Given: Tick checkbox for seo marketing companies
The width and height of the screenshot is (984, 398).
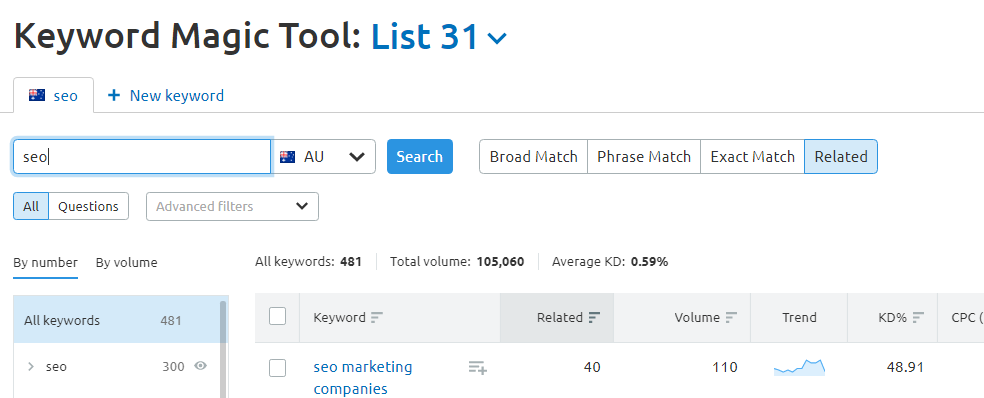Looking at the screenshot, I should click(x=277, y=368).
